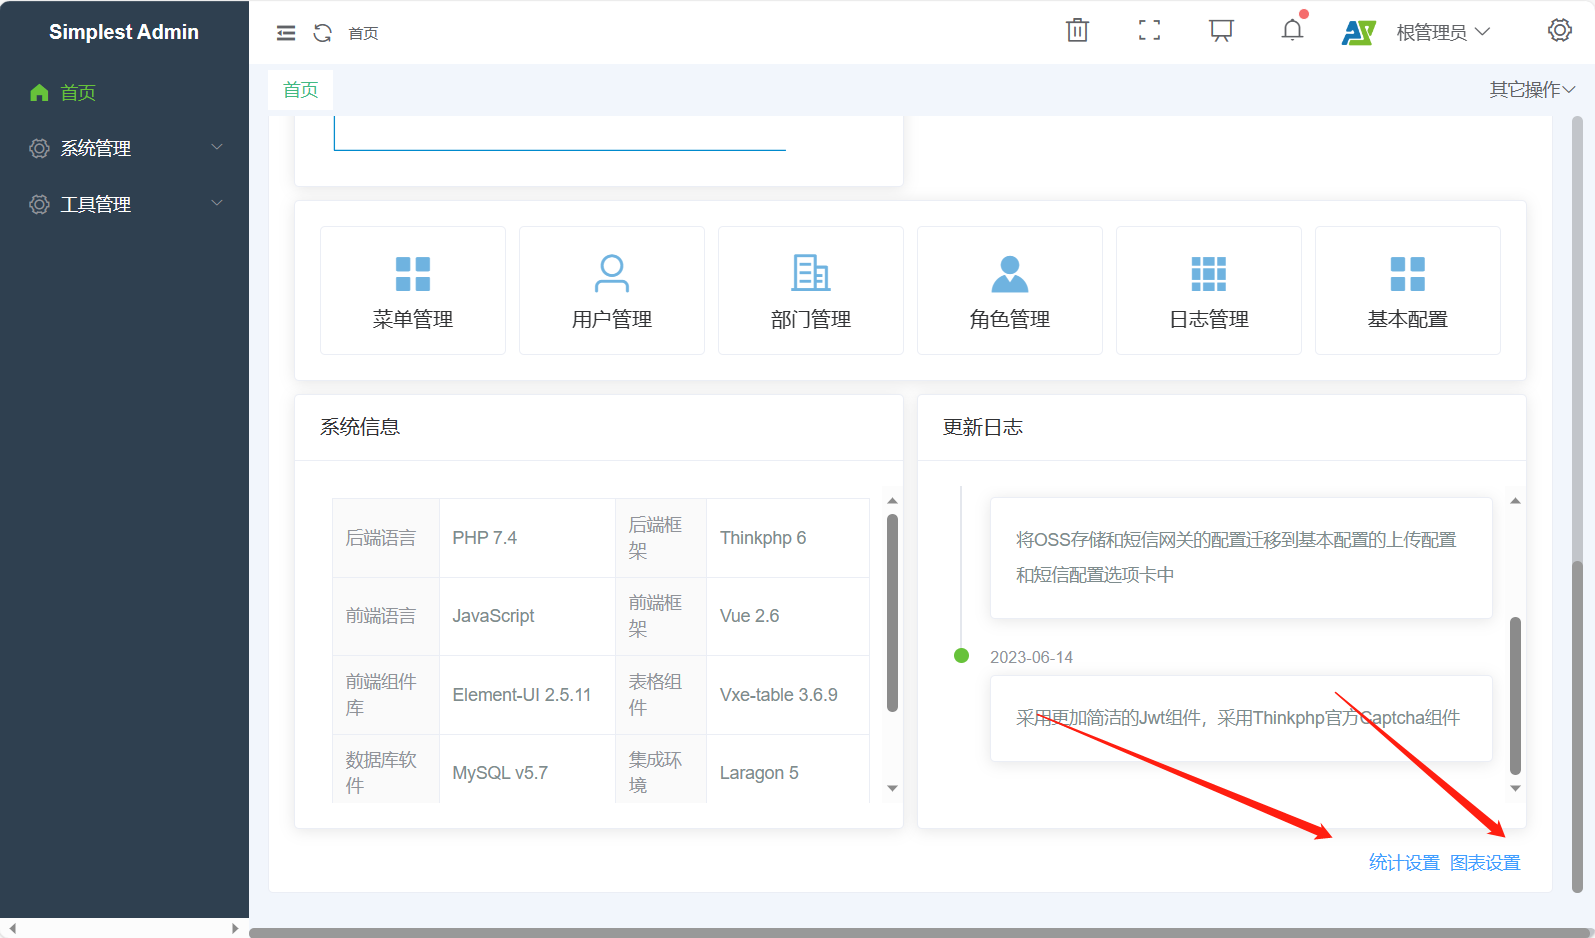Click the sidebar collapse hamburger icon
1595x938 pixels.
[x=286, y=33]
